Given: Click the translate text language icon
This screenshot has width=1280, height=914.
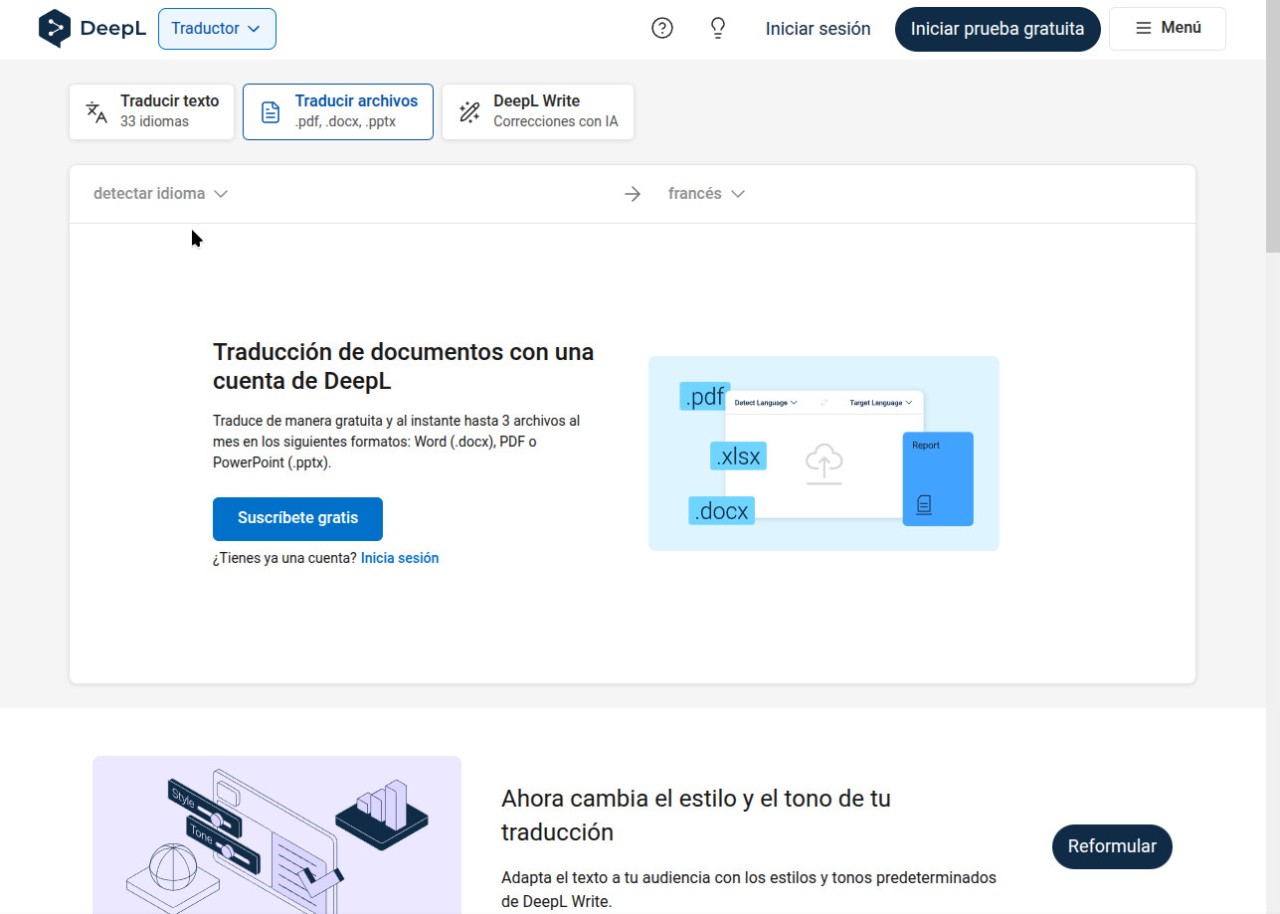Looking at the screenshot, I should click(96, 112).
